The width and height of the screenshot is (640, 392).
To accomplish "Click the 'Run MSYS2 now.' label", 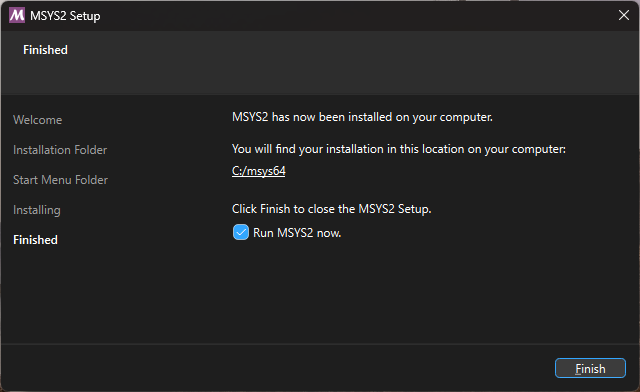I will 297,233.
